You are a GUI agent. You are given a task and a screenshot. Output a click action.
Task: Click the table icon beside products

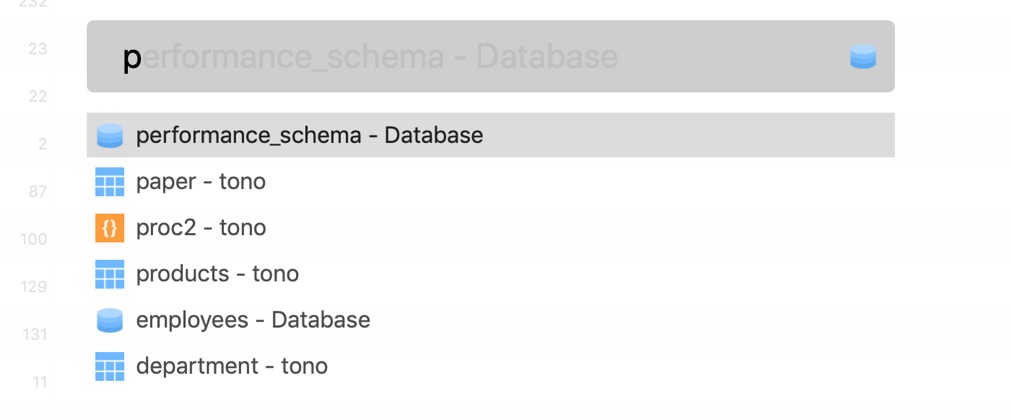(x=110, y=274)
